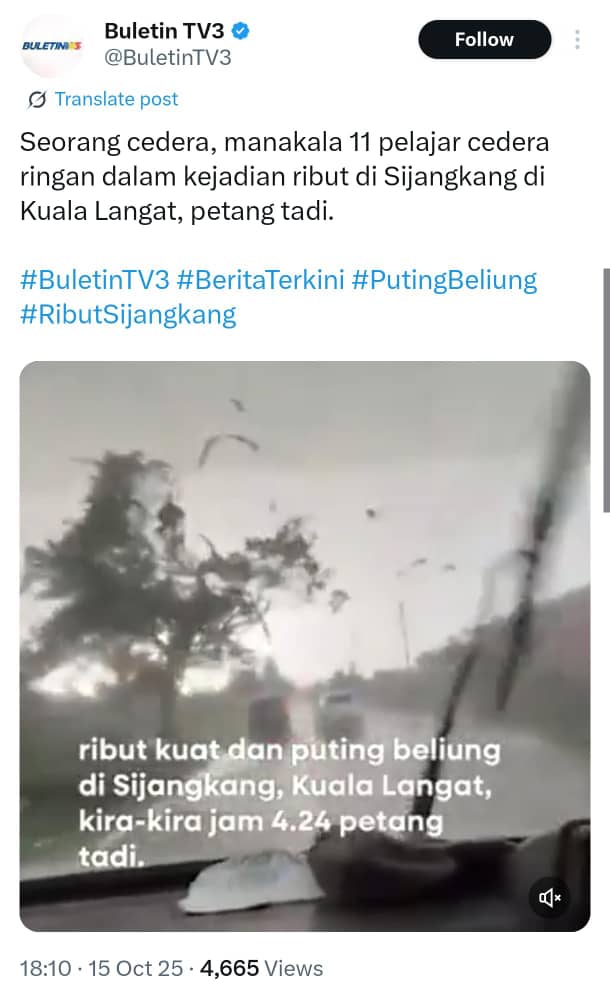Click the @BuletinTV3 handle
The width and height of the screenshot is (610, 995).
(x=168, y=58)
